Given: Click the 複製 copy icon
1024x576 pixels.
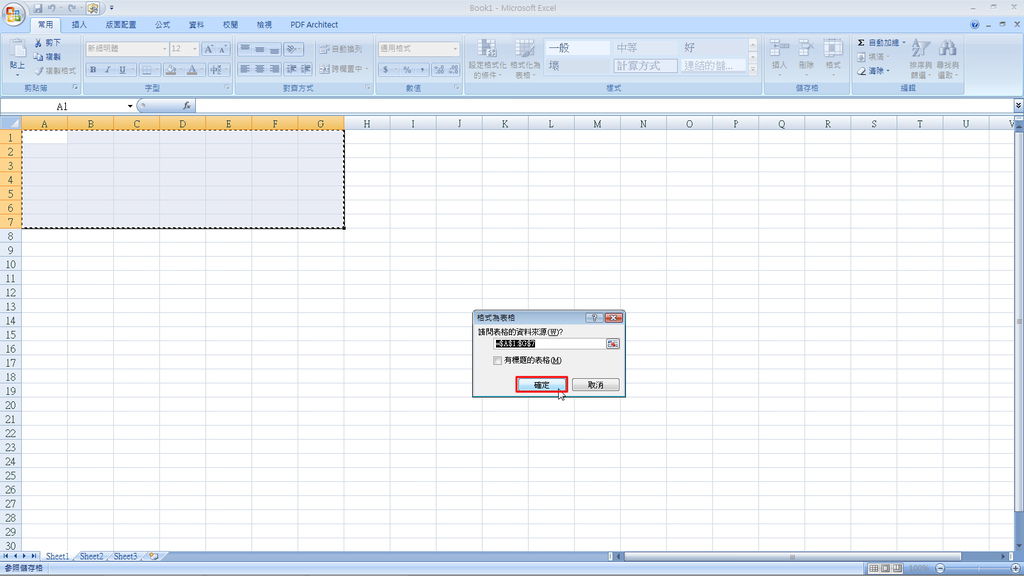Looking at the screenshot, I should 39,57.
